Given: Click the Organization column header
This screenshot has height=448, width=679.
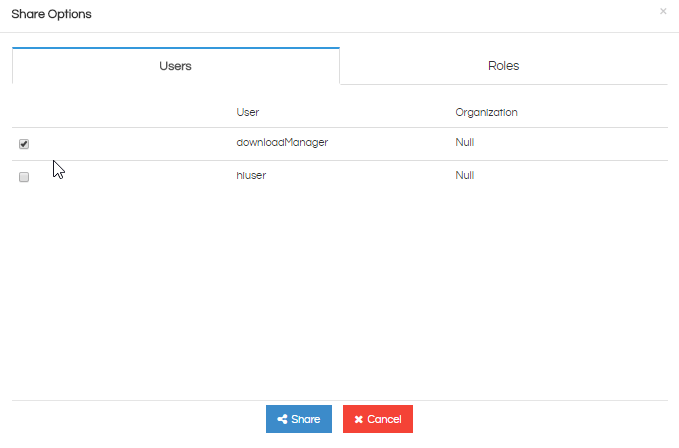Looking at the screenshot, I should [x=486, y=113].
